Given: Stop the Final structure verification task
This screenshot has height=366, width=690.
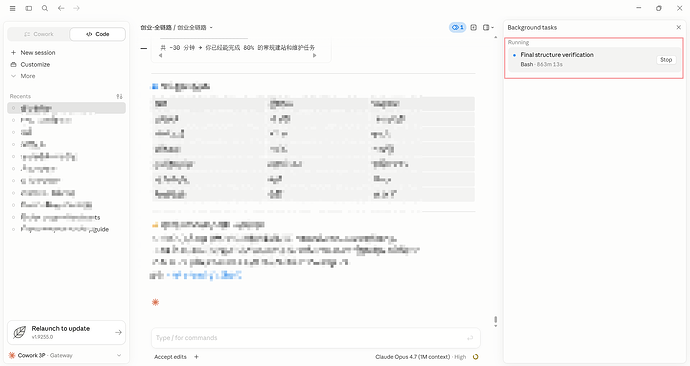Looking at the screenshot, I should 666,59.
